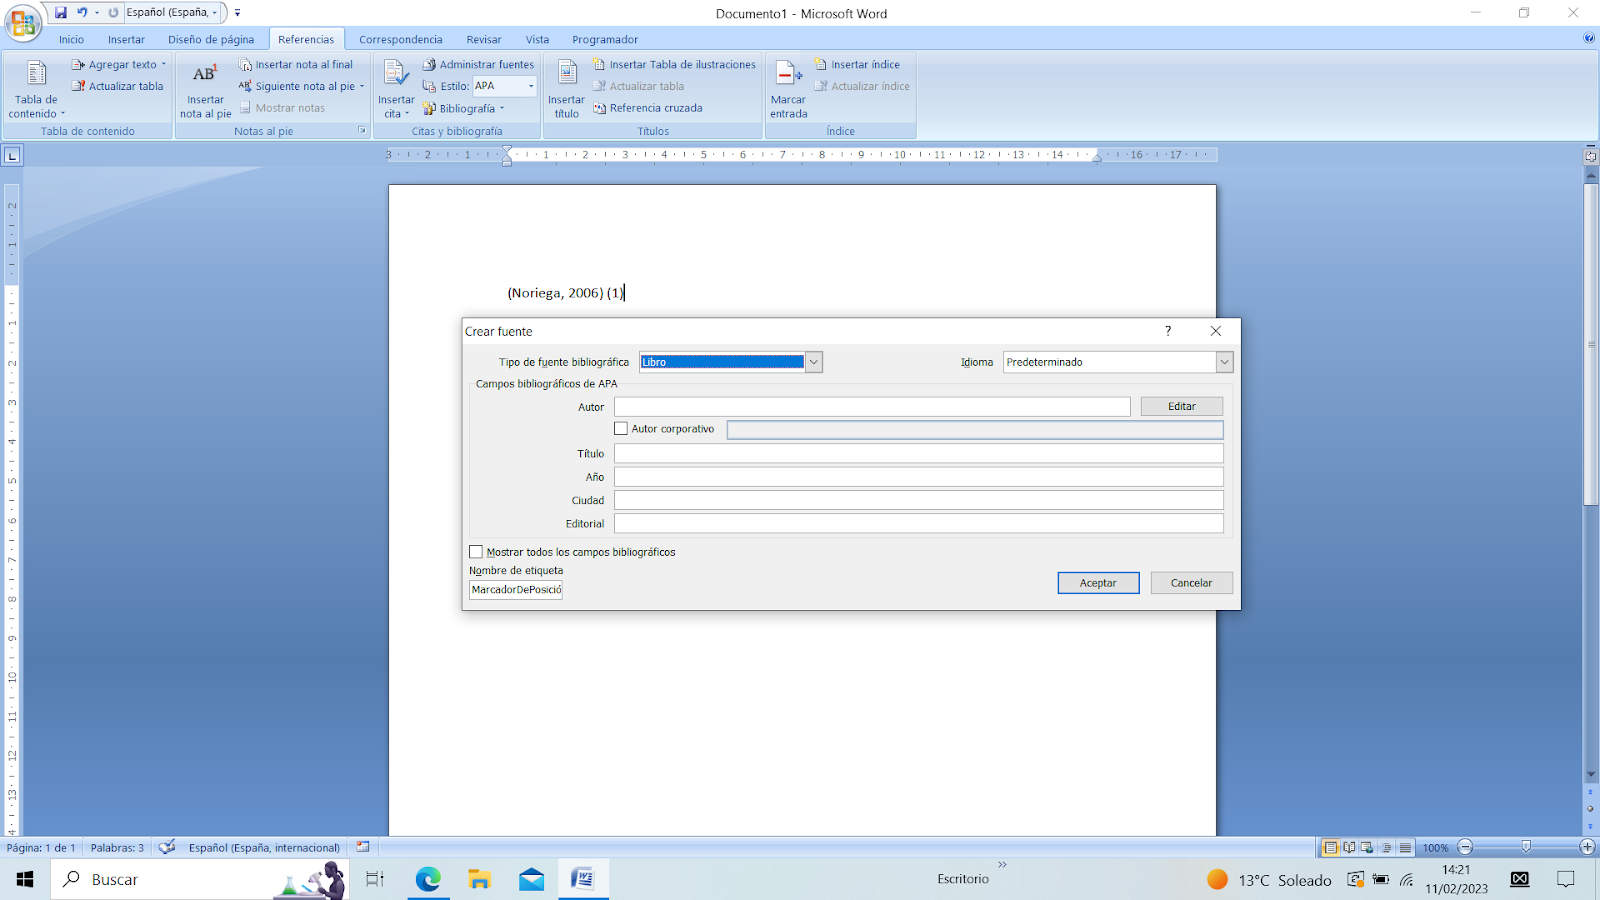Viewport: 1600px width, 900px height.
Task: Click Referencia cruzada
Action: pos(647,108)
